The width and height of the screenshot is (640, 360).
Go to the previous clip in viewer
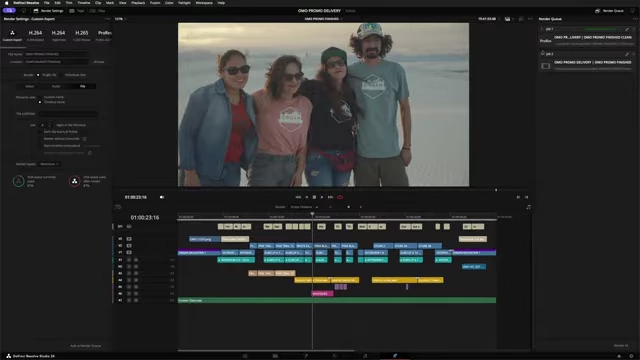[x=518, y=197]
